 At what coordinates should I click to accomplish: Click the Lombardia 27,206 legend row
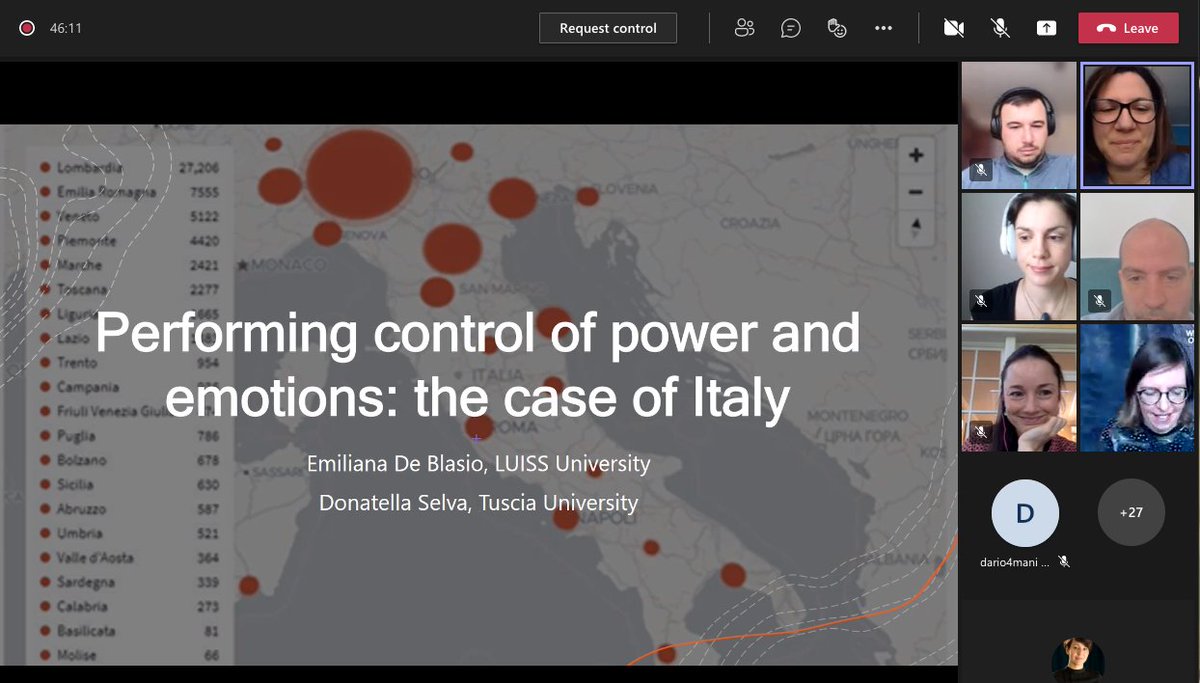coord(129,167)
